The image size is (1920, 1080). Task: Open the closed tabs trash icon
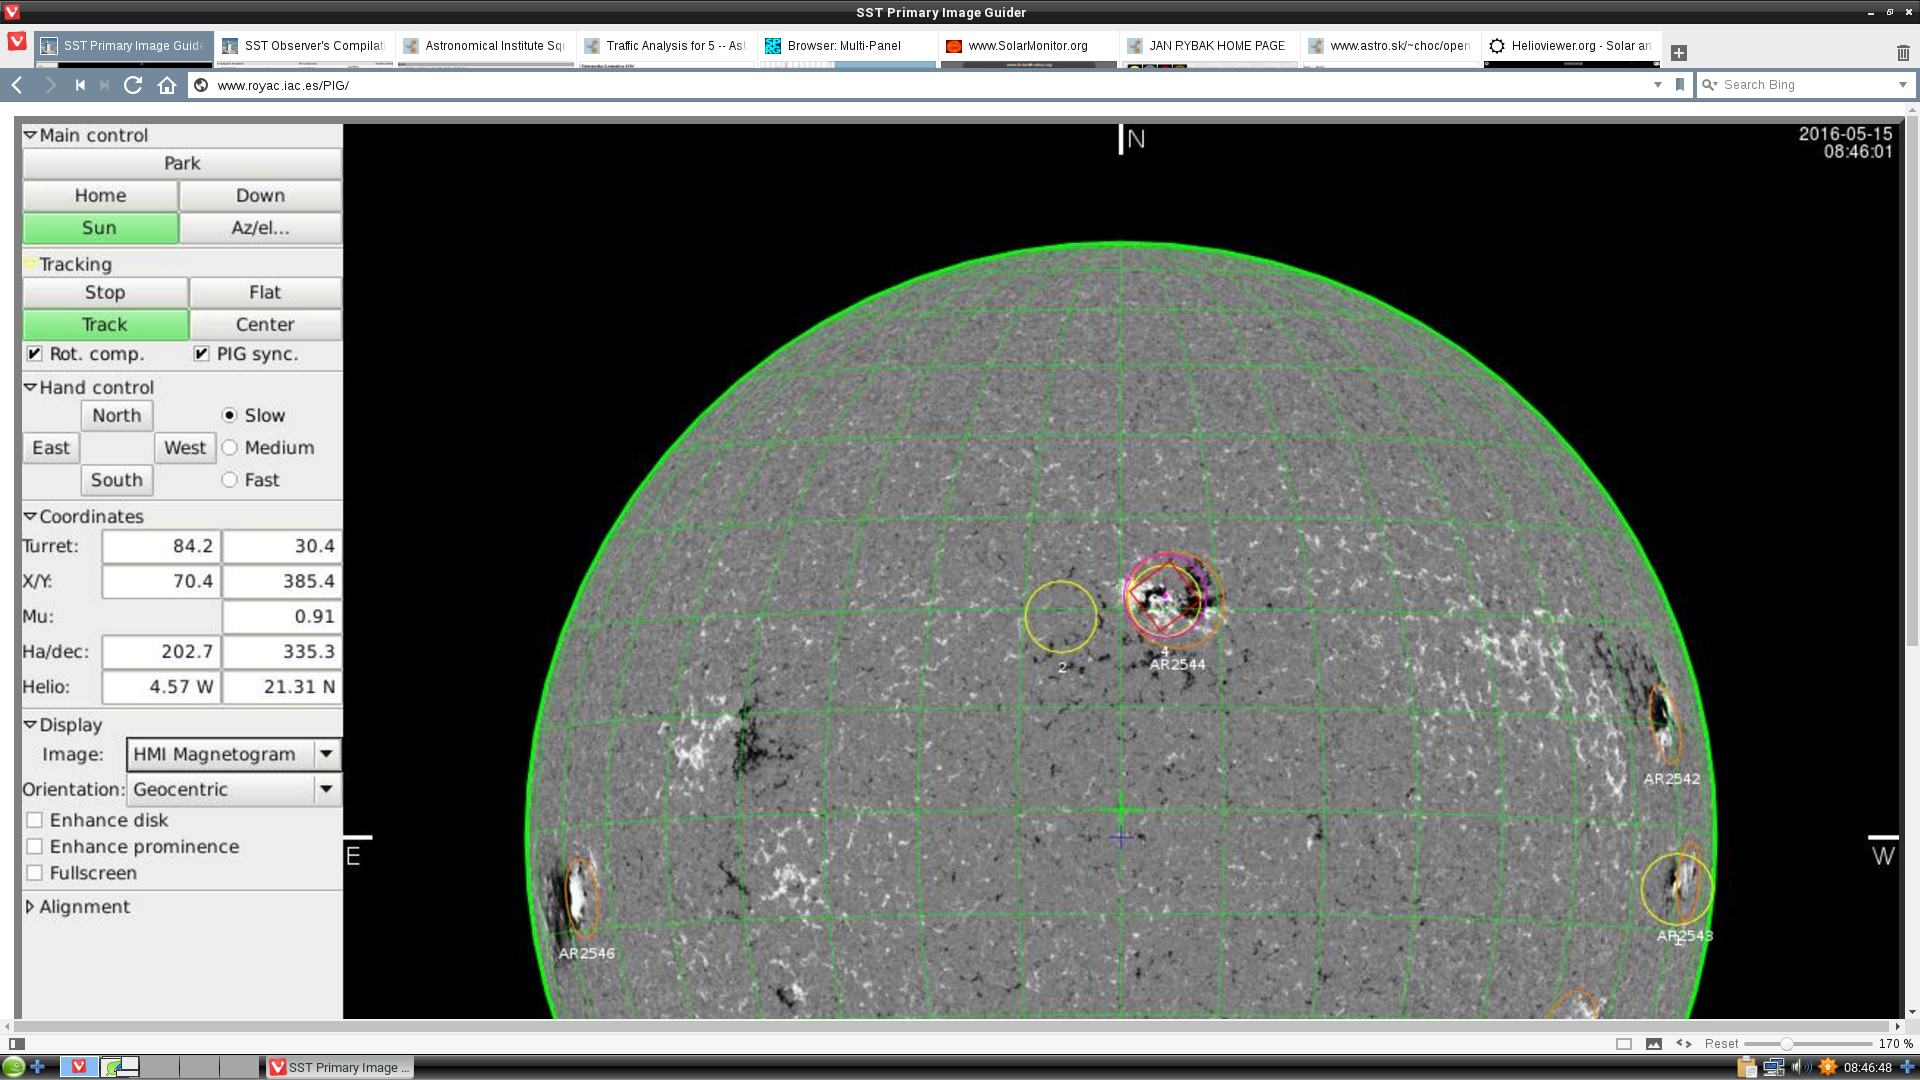coord(1902,52)
